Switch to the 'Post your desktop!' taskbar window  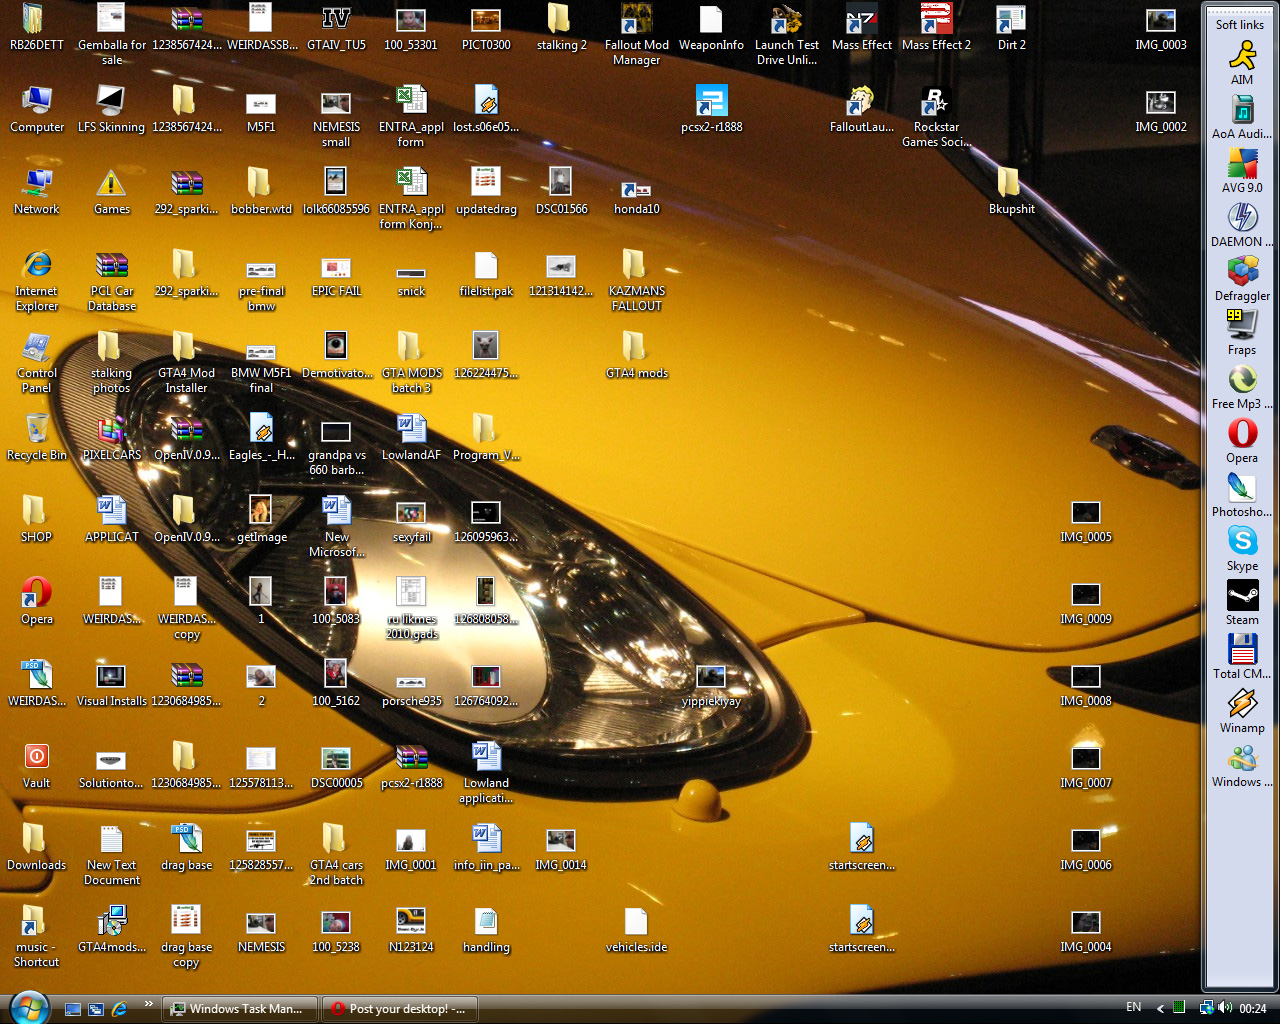[x=400, y=1009]
